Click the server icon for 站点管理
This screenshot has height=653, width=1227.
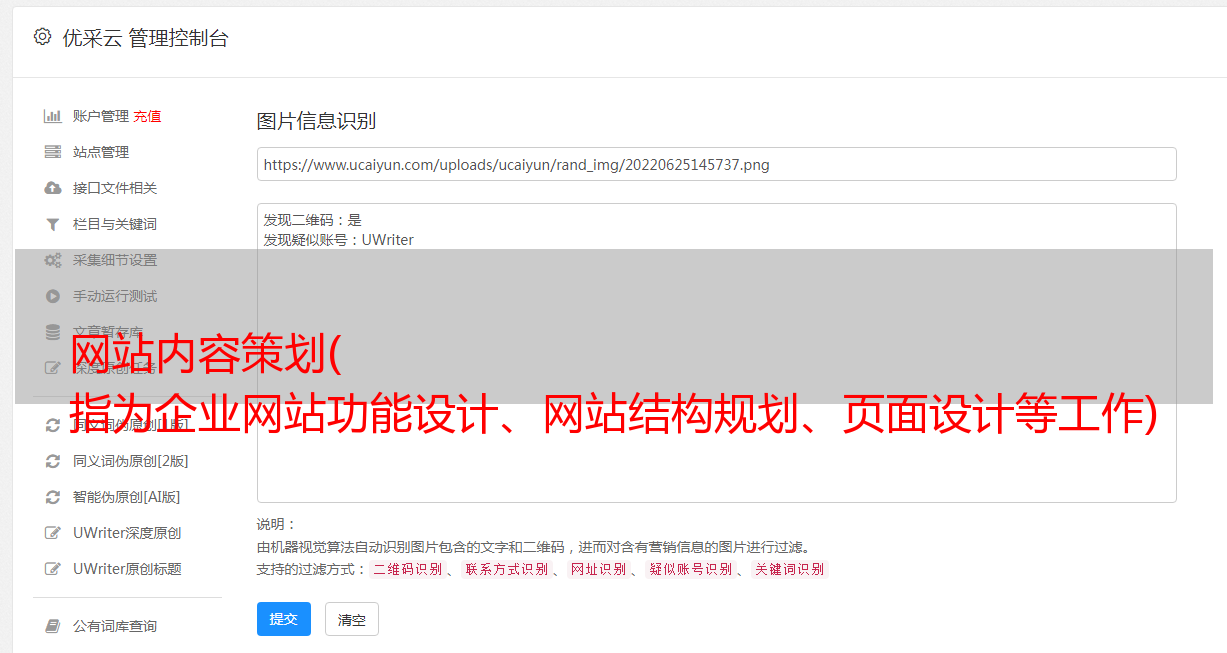point(53,152)
